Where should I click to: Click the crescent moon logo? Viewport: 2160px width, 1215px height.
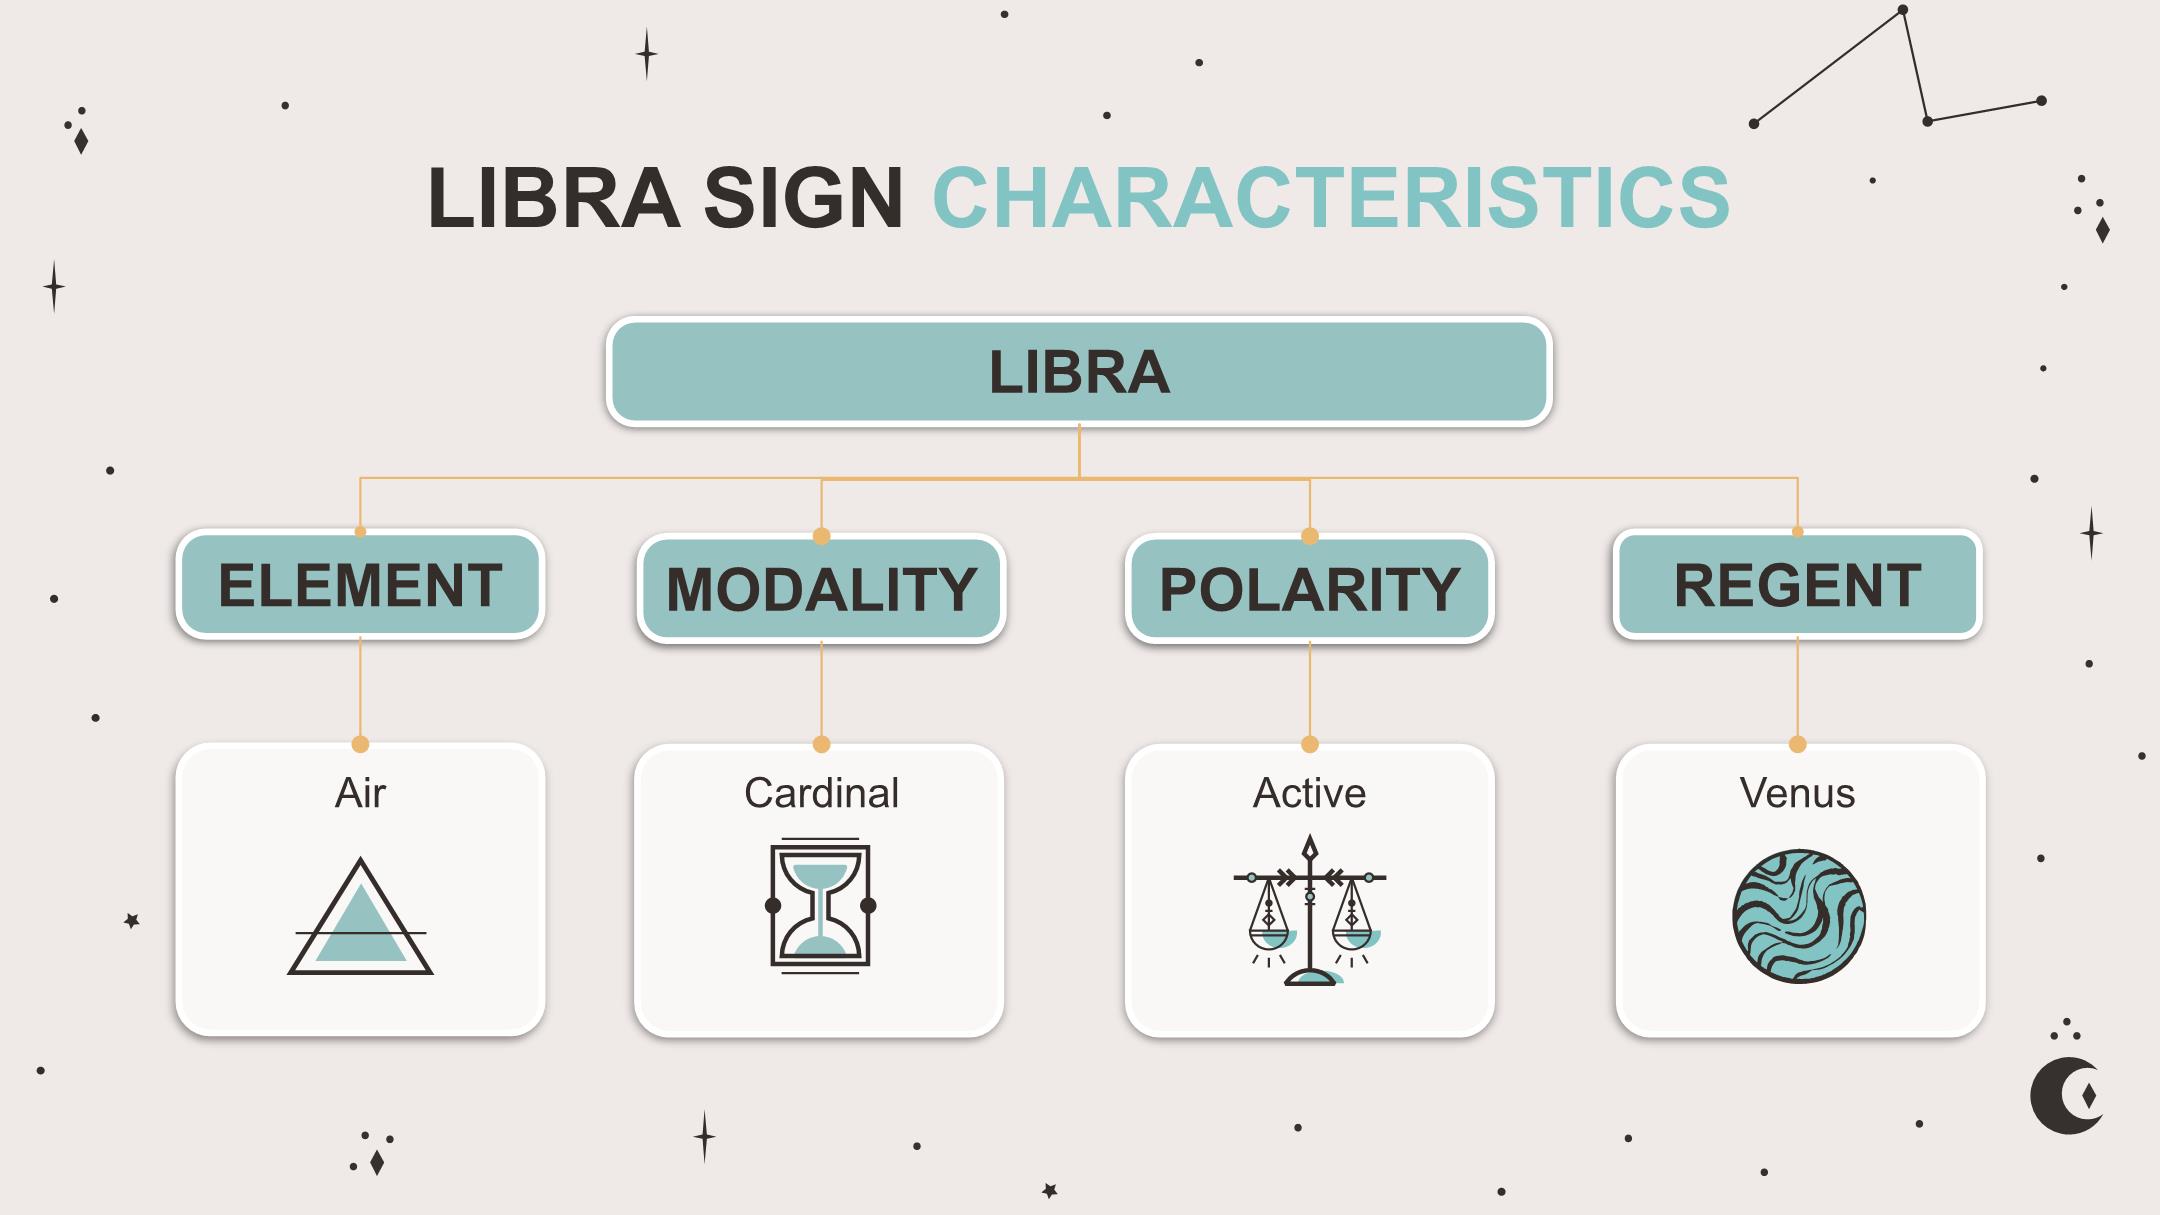pyautogui.click(x=2067, y=1095)
